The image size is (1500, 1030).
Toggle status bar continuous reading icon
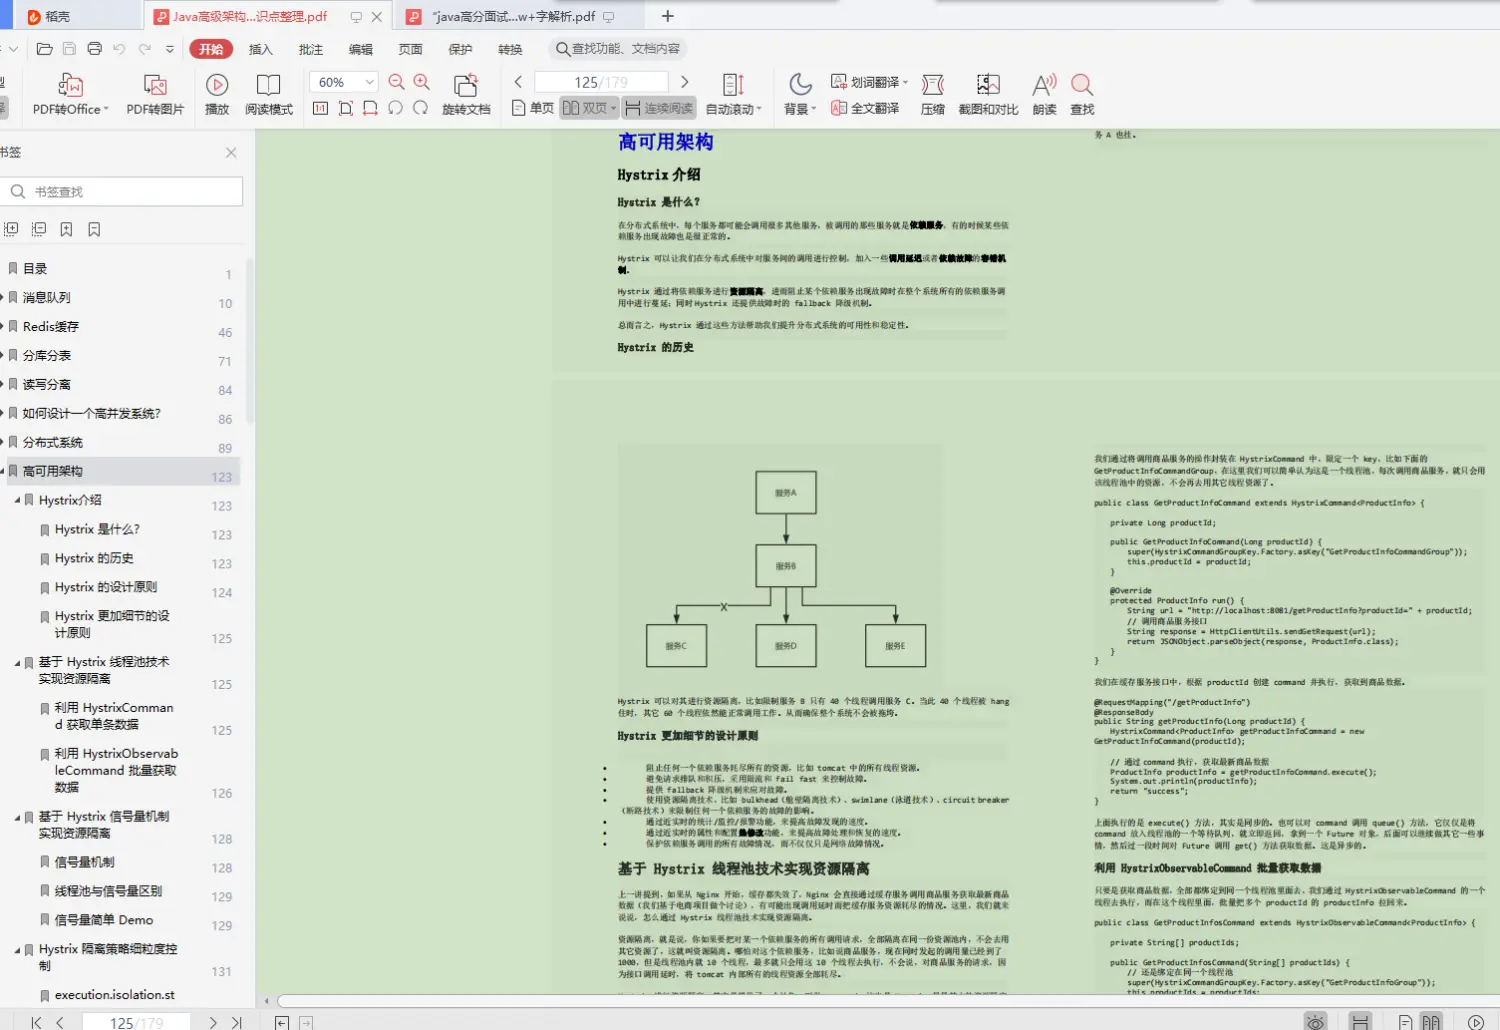pyautogui.click(x=1360, y=1022)
